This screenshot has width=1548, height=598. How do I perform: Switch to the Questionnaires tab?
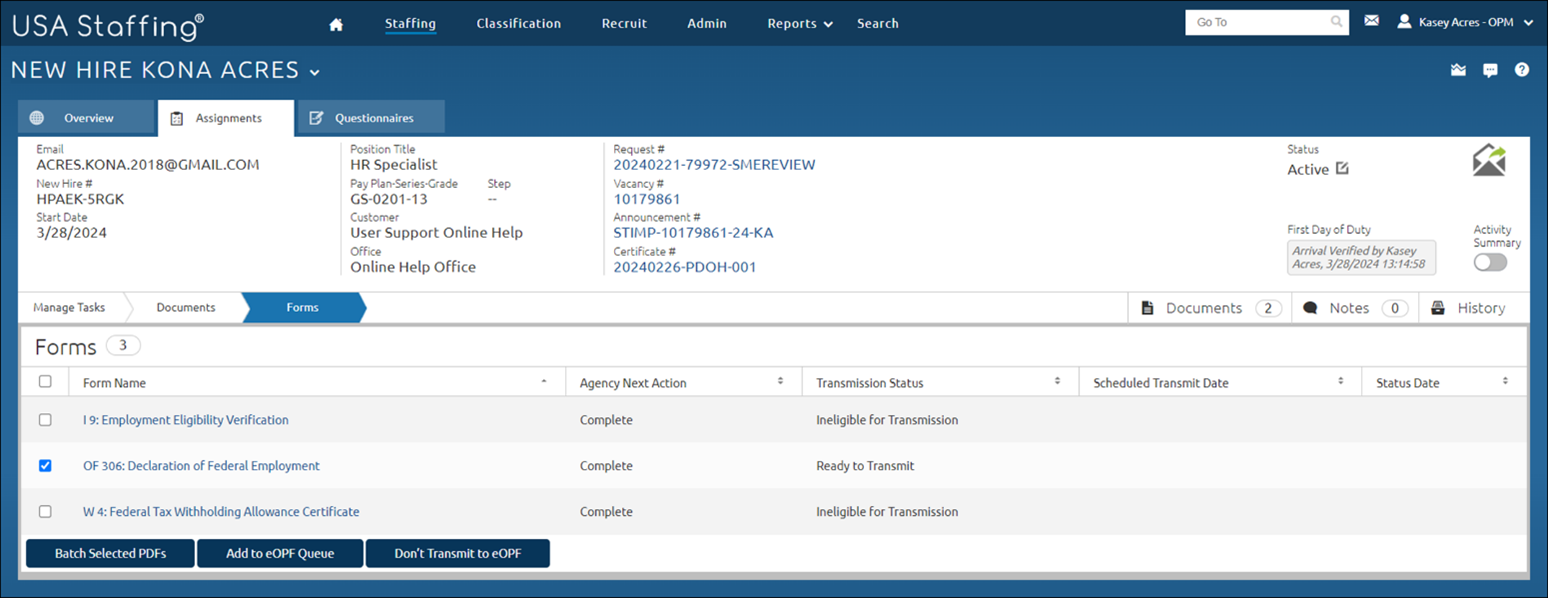(371, 118)
